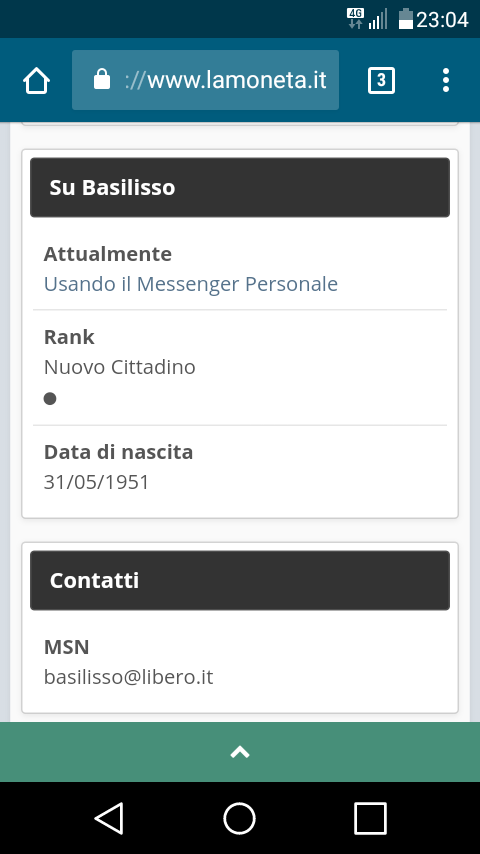The height and width of the screenshot is (854, 480).
Task: Tap the Attualmente label
Action: [108, 254]
